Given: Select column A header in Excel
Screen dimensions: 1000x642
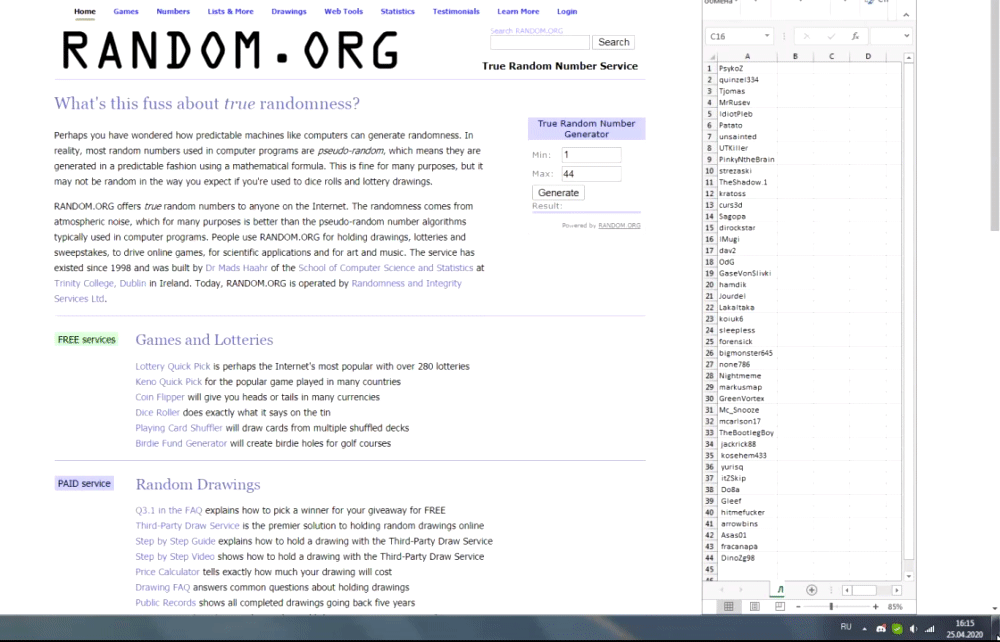Looking at the screenshot, I should [x=747, y=57].
